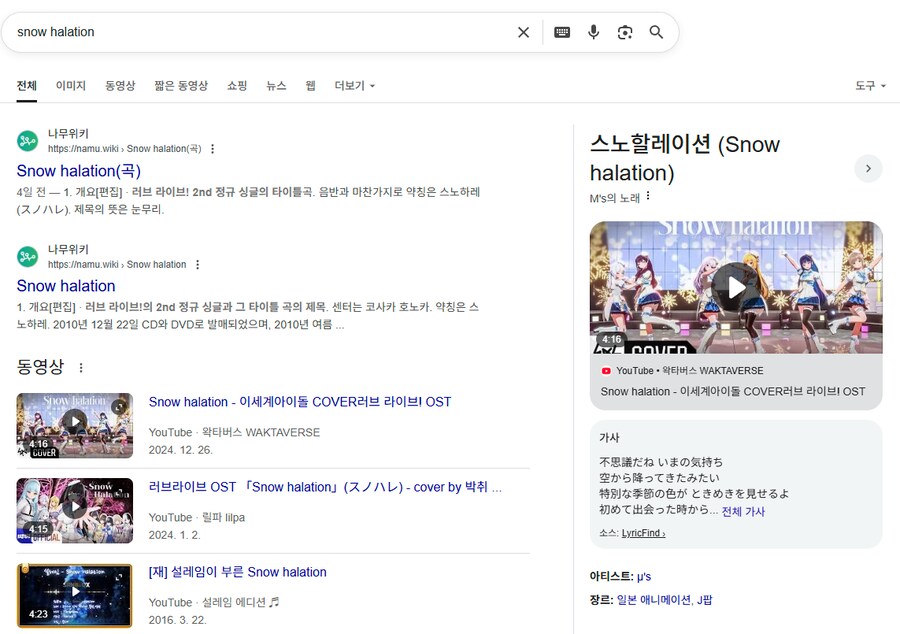Submit search with the magnifying glass icon

pos(656,32)
